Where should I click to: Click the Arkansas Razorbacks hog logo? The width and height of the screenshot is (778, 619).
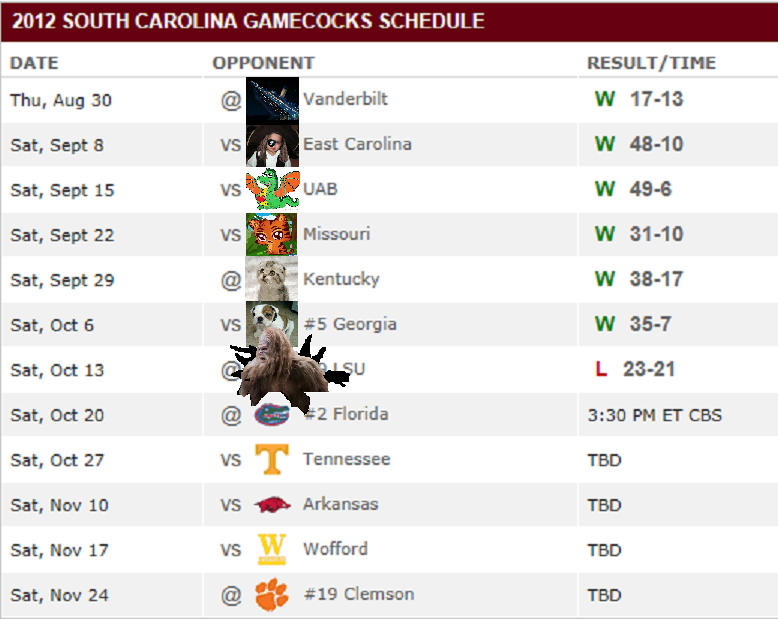click(272, 504)
